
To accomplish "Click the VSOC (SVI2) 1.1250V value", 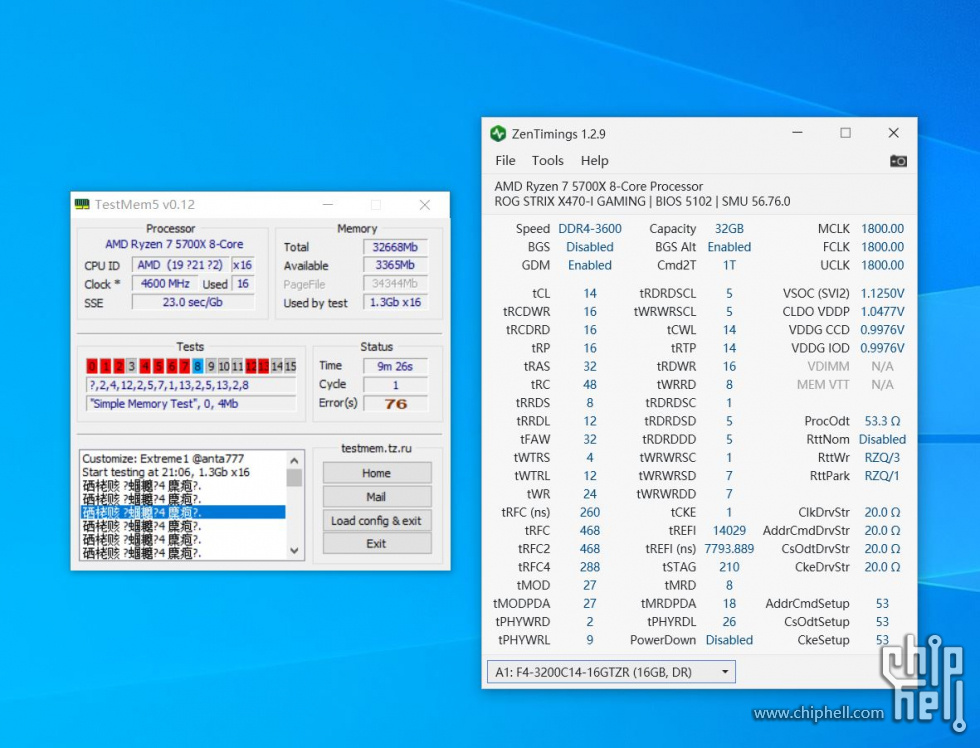I will [882, 293].
